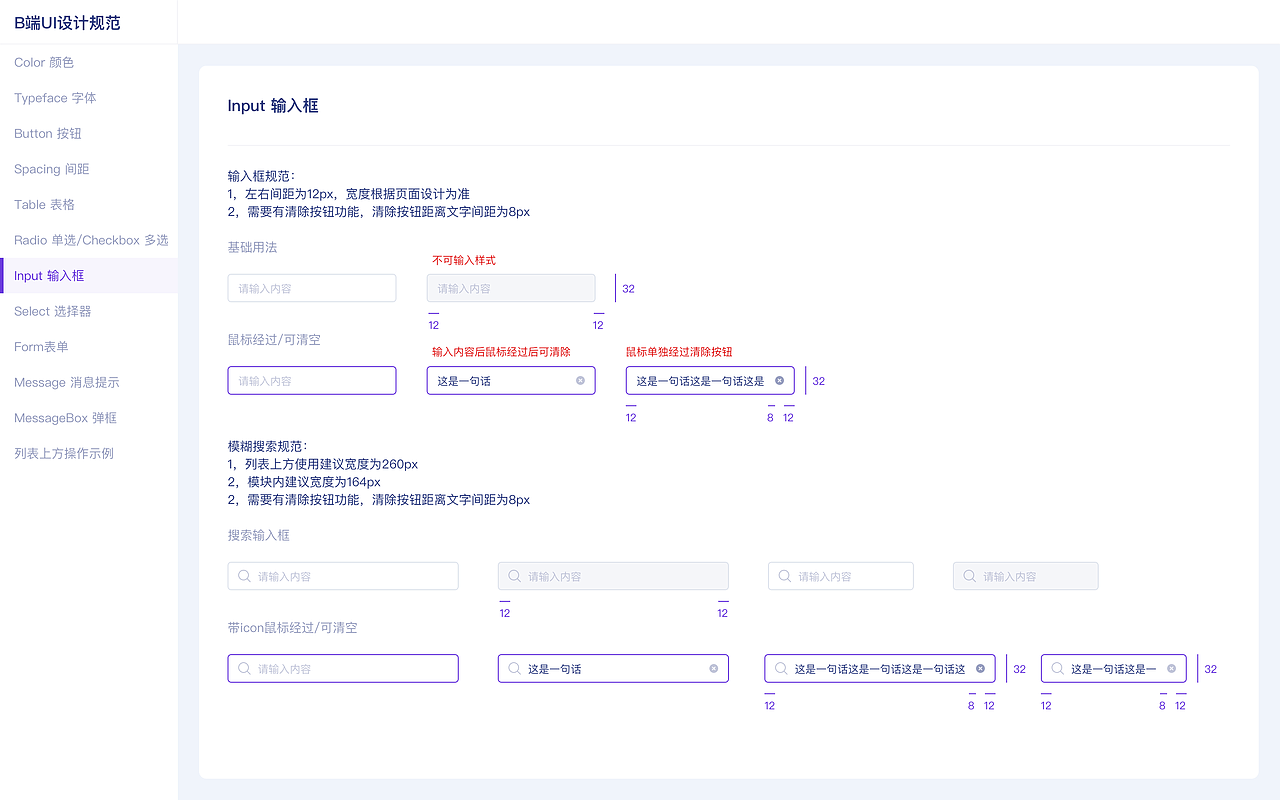Click the clear icon in the '这是一句话' basic input
1280x800 pixels.
(580, 380)
